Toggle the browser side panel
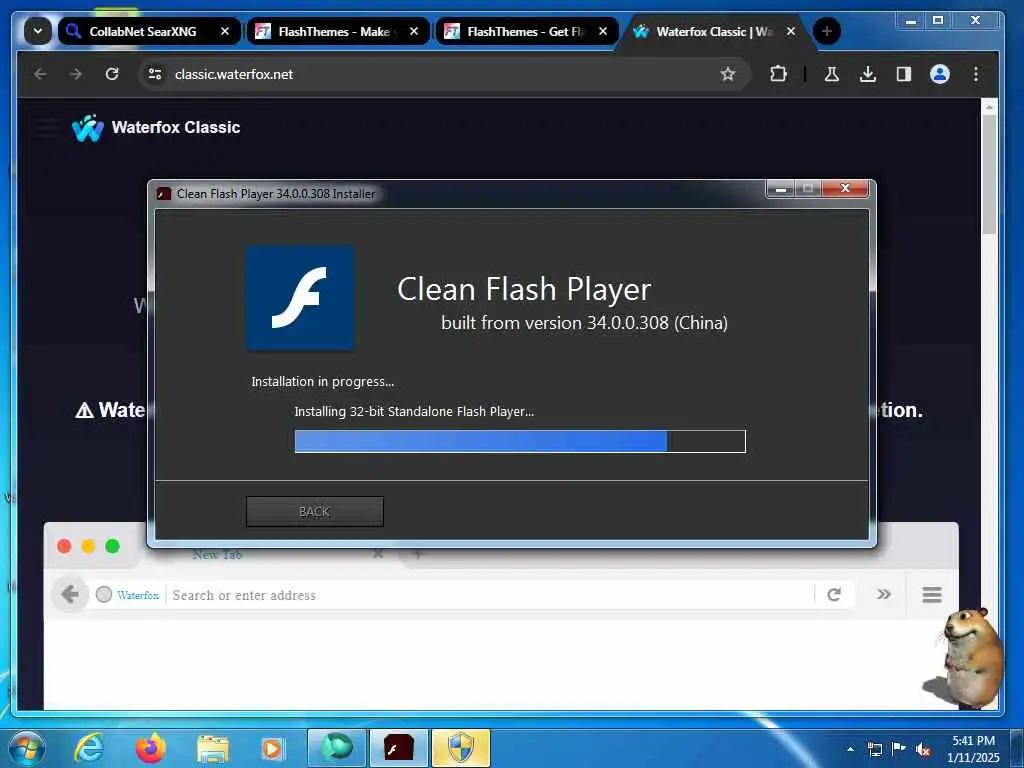1024x768 pixels. coord(904,74)
